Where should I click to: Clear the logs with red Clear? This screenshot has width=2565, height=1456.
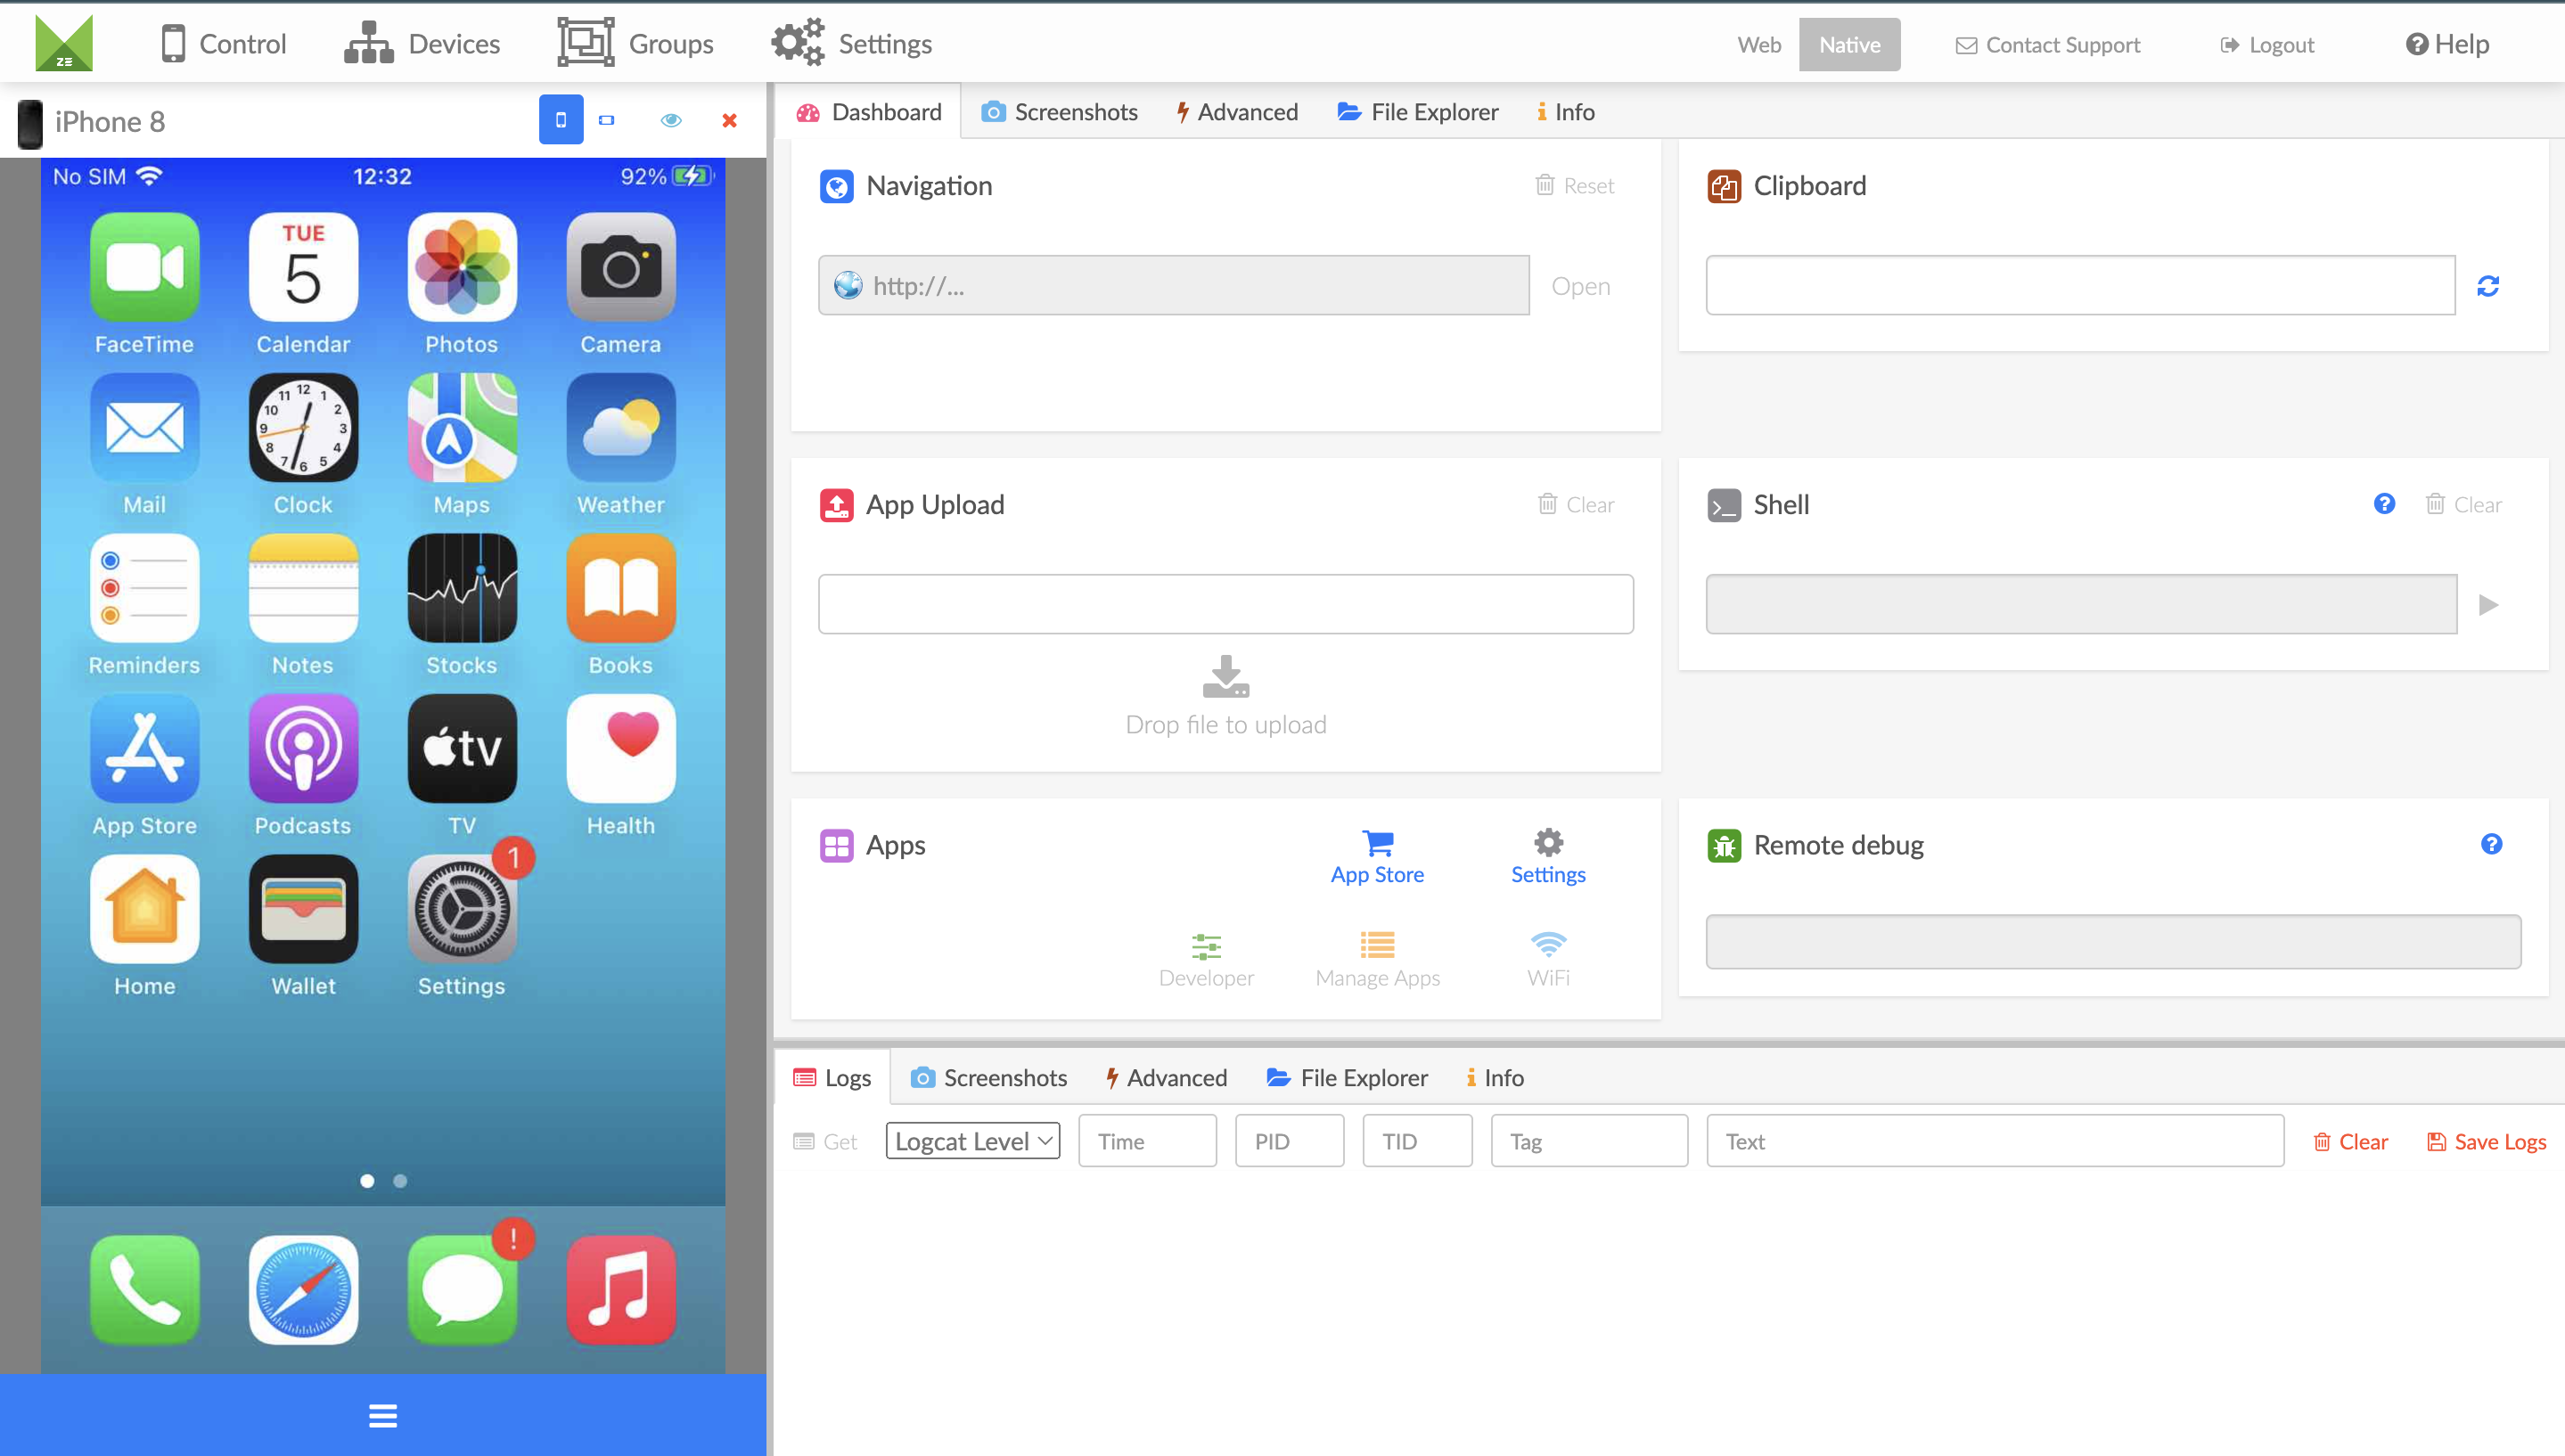click(x=2350, y=1141)
